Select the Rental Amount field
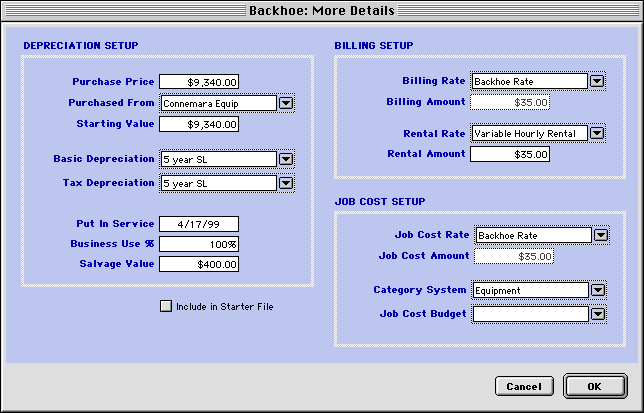The width and height of the screenshot is (644, 413). tap(510, 154)
